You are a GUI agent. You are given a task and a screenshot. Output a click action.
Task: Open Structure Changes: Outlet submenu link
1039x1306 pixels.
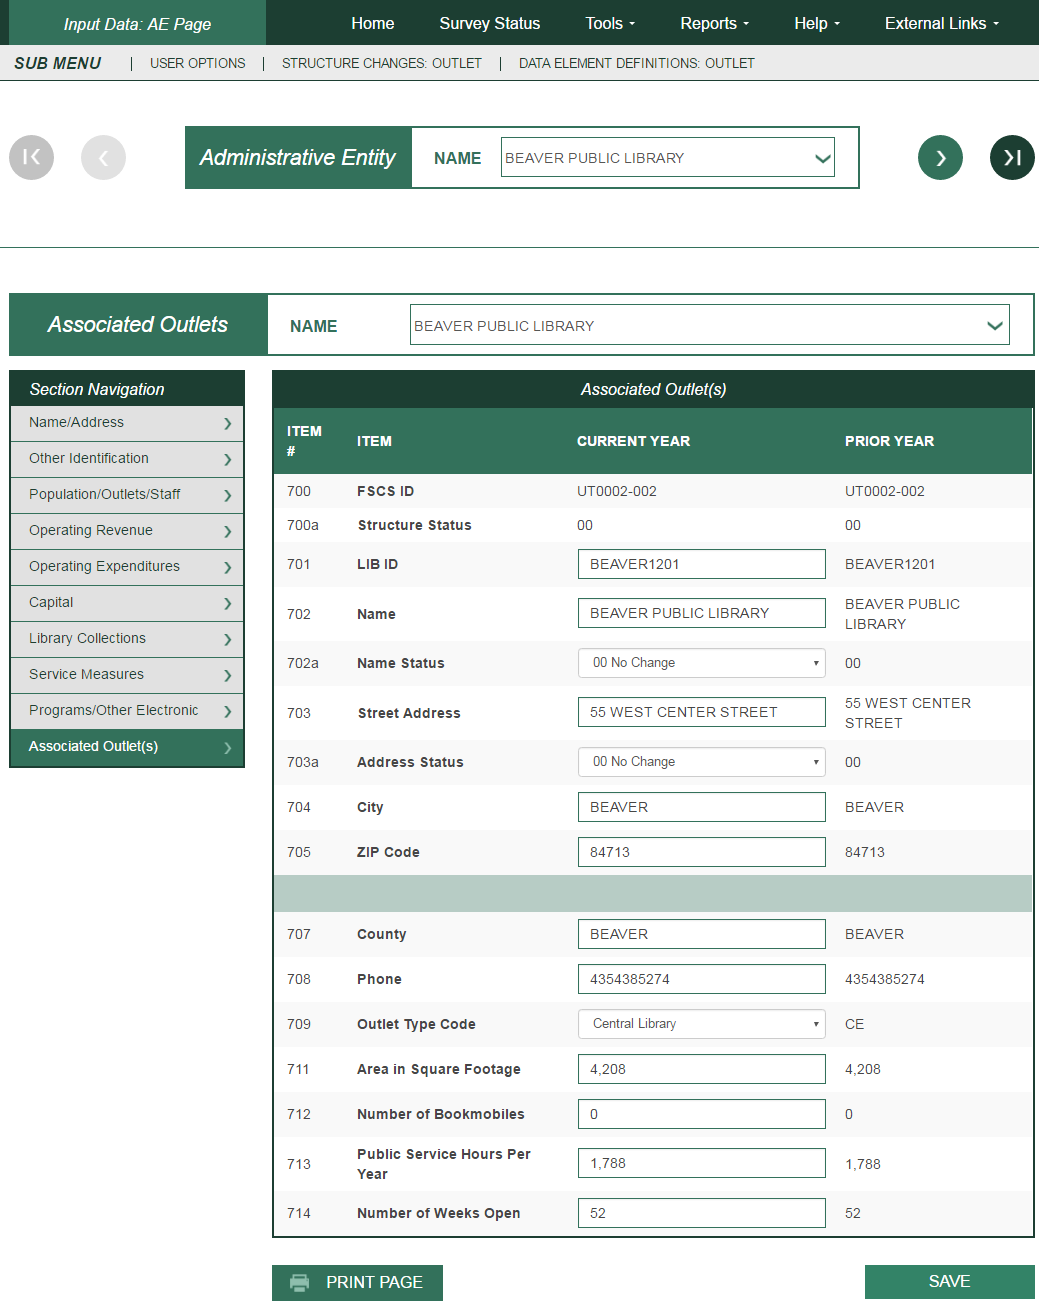tap(381, 63)
